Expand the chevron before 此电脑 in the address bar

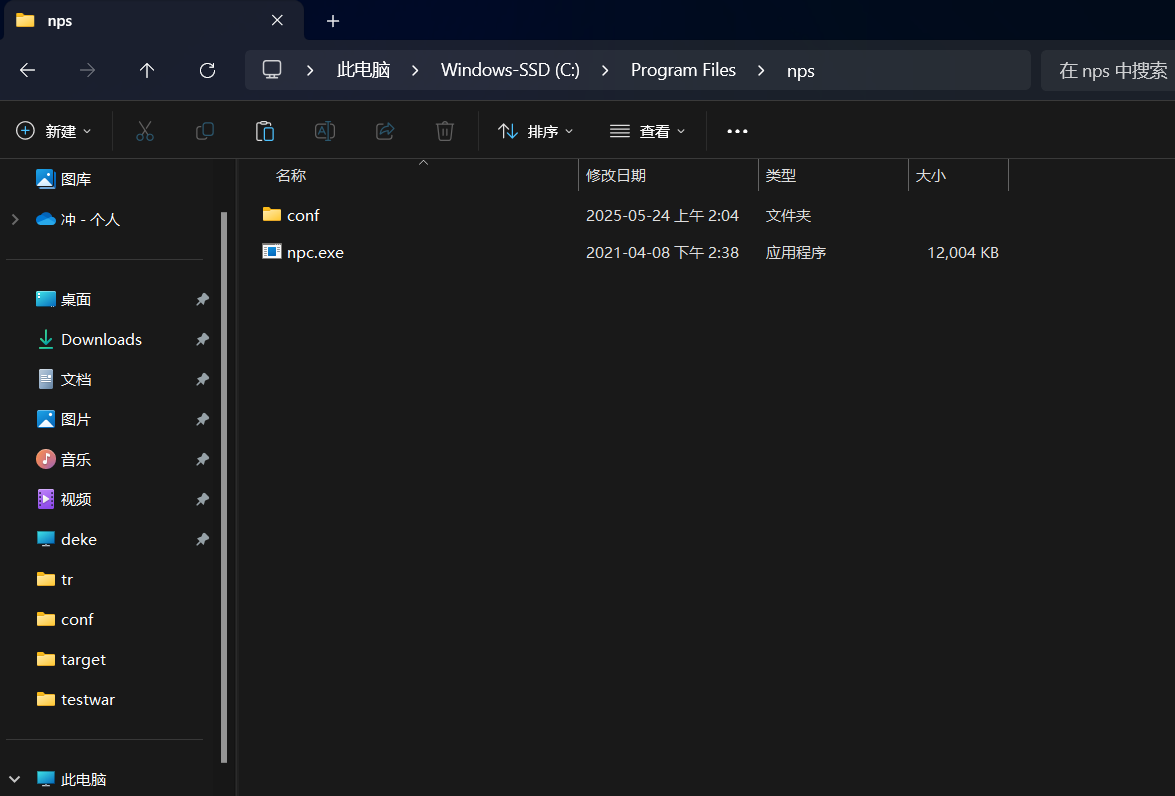tap(310, 70)
